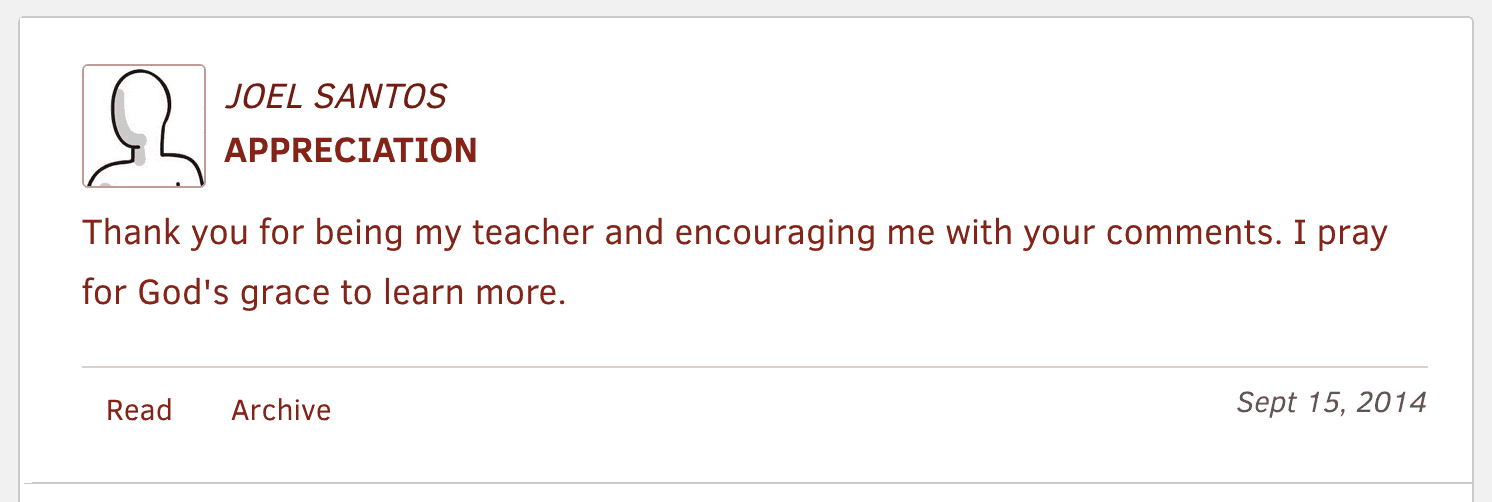Select the APPRECIATION subject heading
This screenshot has width=1492, height=502.
click(351, 151)
